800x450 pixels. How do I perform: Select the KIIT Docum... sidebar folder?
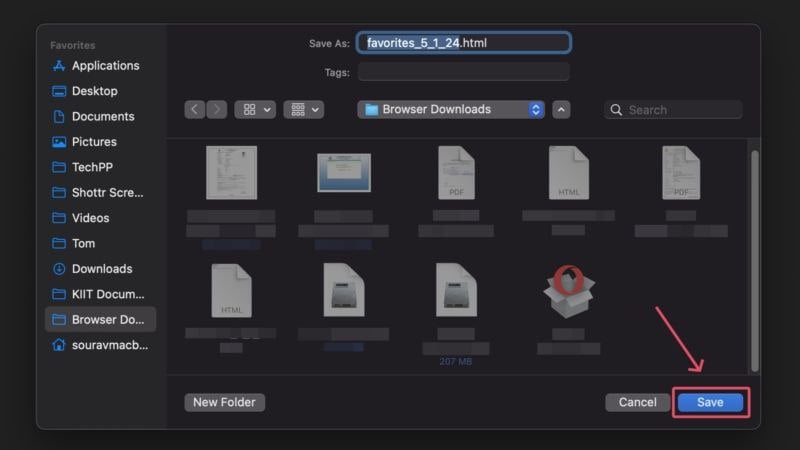tap(100, 294)
